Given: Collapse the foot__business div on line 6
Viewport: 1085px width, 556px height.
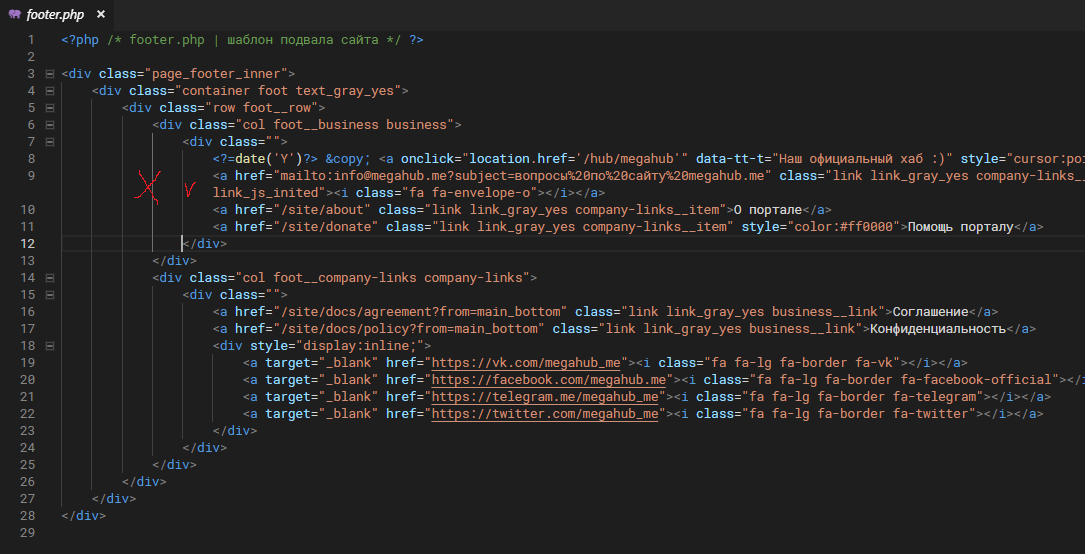Looking at the screenshot, I should (x=50, y=124).
